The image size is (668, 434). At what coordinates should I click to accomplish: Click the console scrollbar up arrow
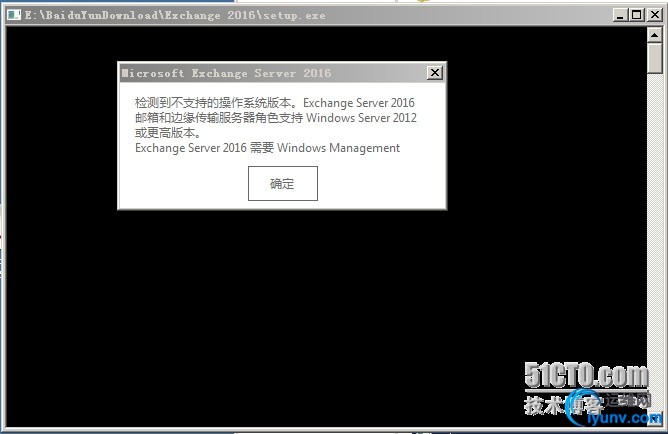click(x=654, y=34)
